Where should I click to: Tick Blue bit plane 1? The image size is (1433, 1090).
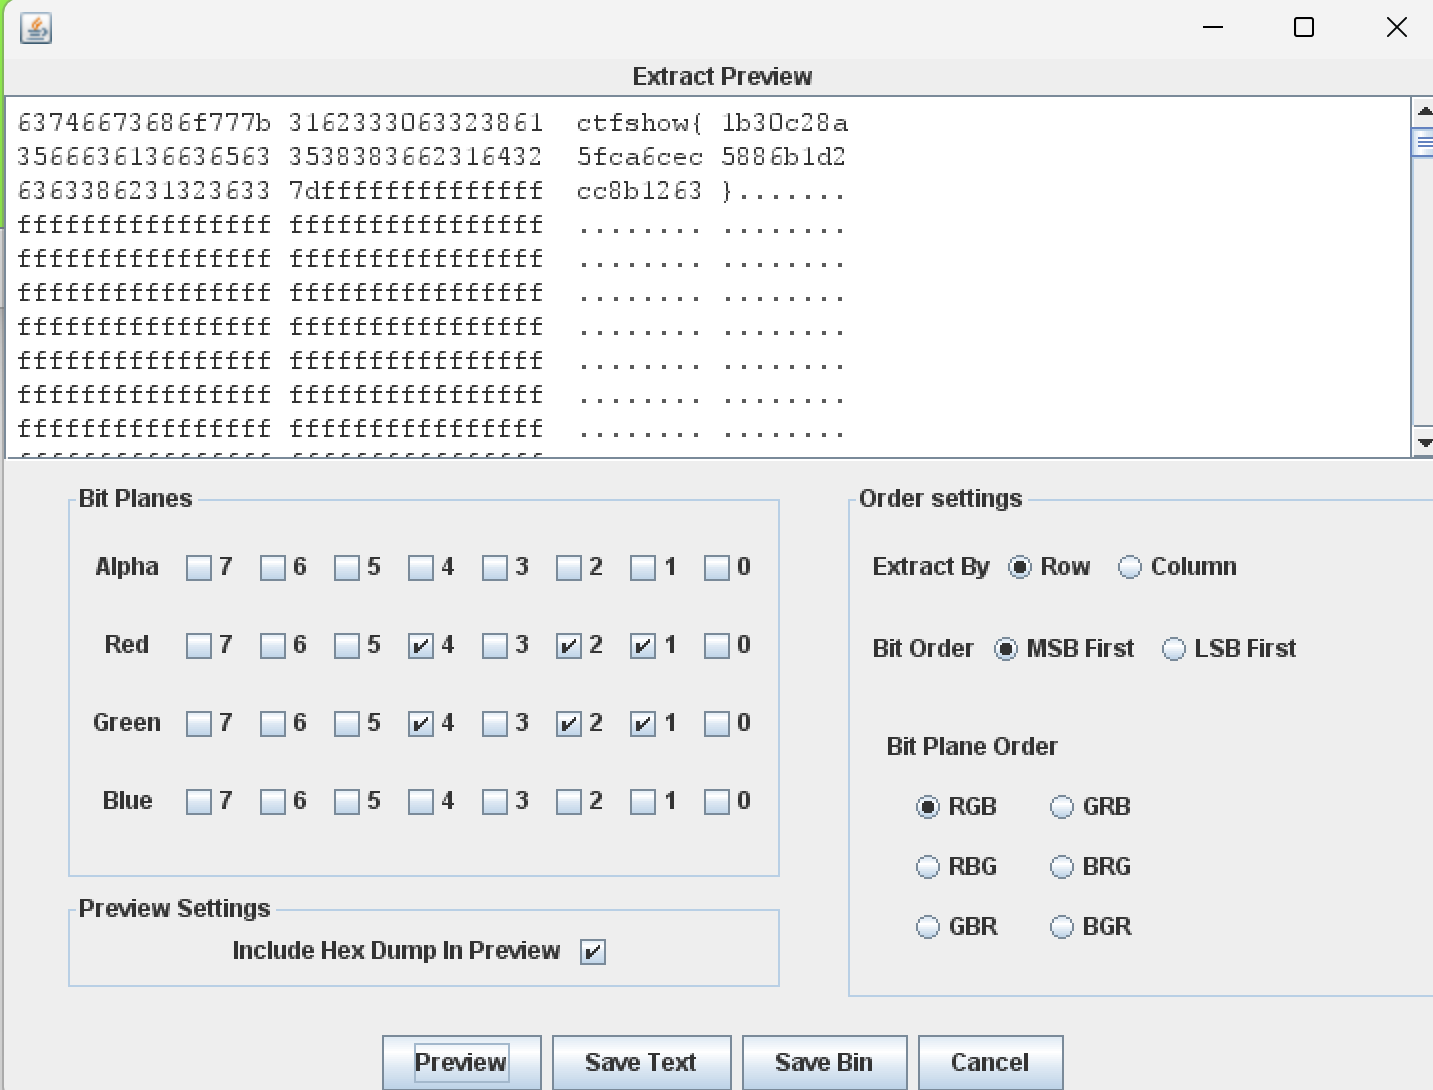pyautogui.click(x=643, y=802)
